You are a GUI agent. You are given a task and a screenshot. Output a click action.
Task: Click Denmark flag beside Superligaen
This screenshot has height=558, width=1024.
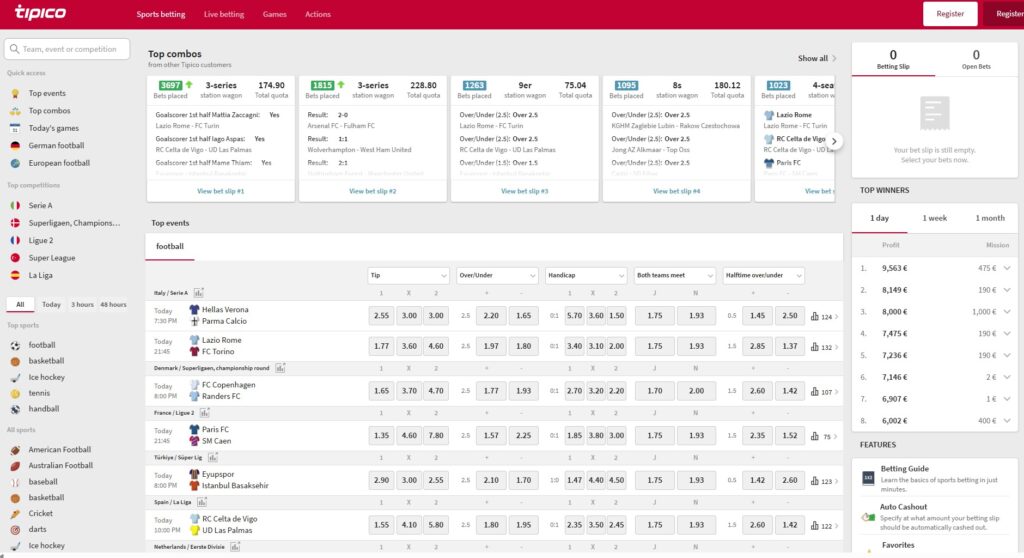pyautogui.click(x=15, y=223)
